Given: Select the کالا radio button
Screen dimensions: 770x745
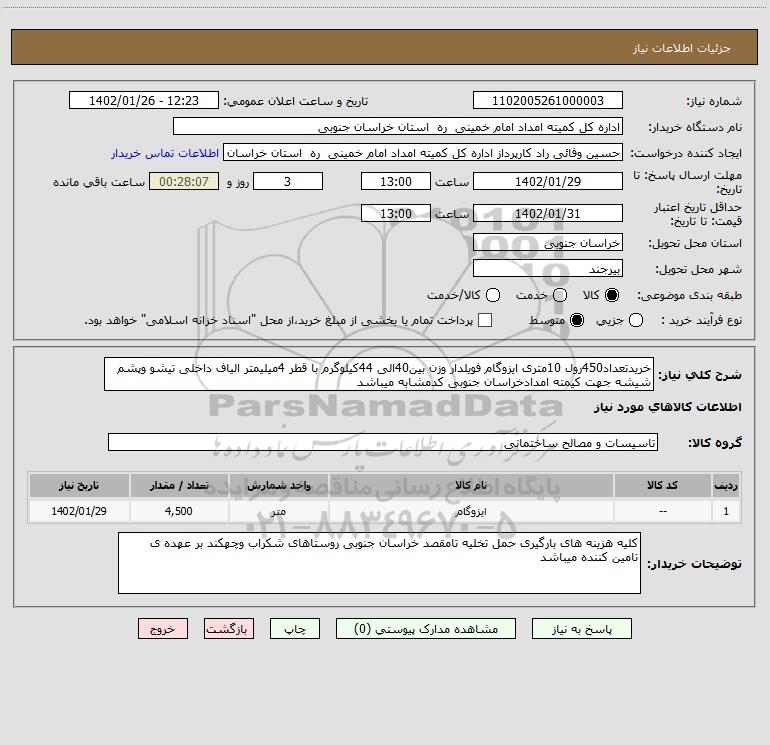Looking at the screenshot, I should [x=612, y=295].
